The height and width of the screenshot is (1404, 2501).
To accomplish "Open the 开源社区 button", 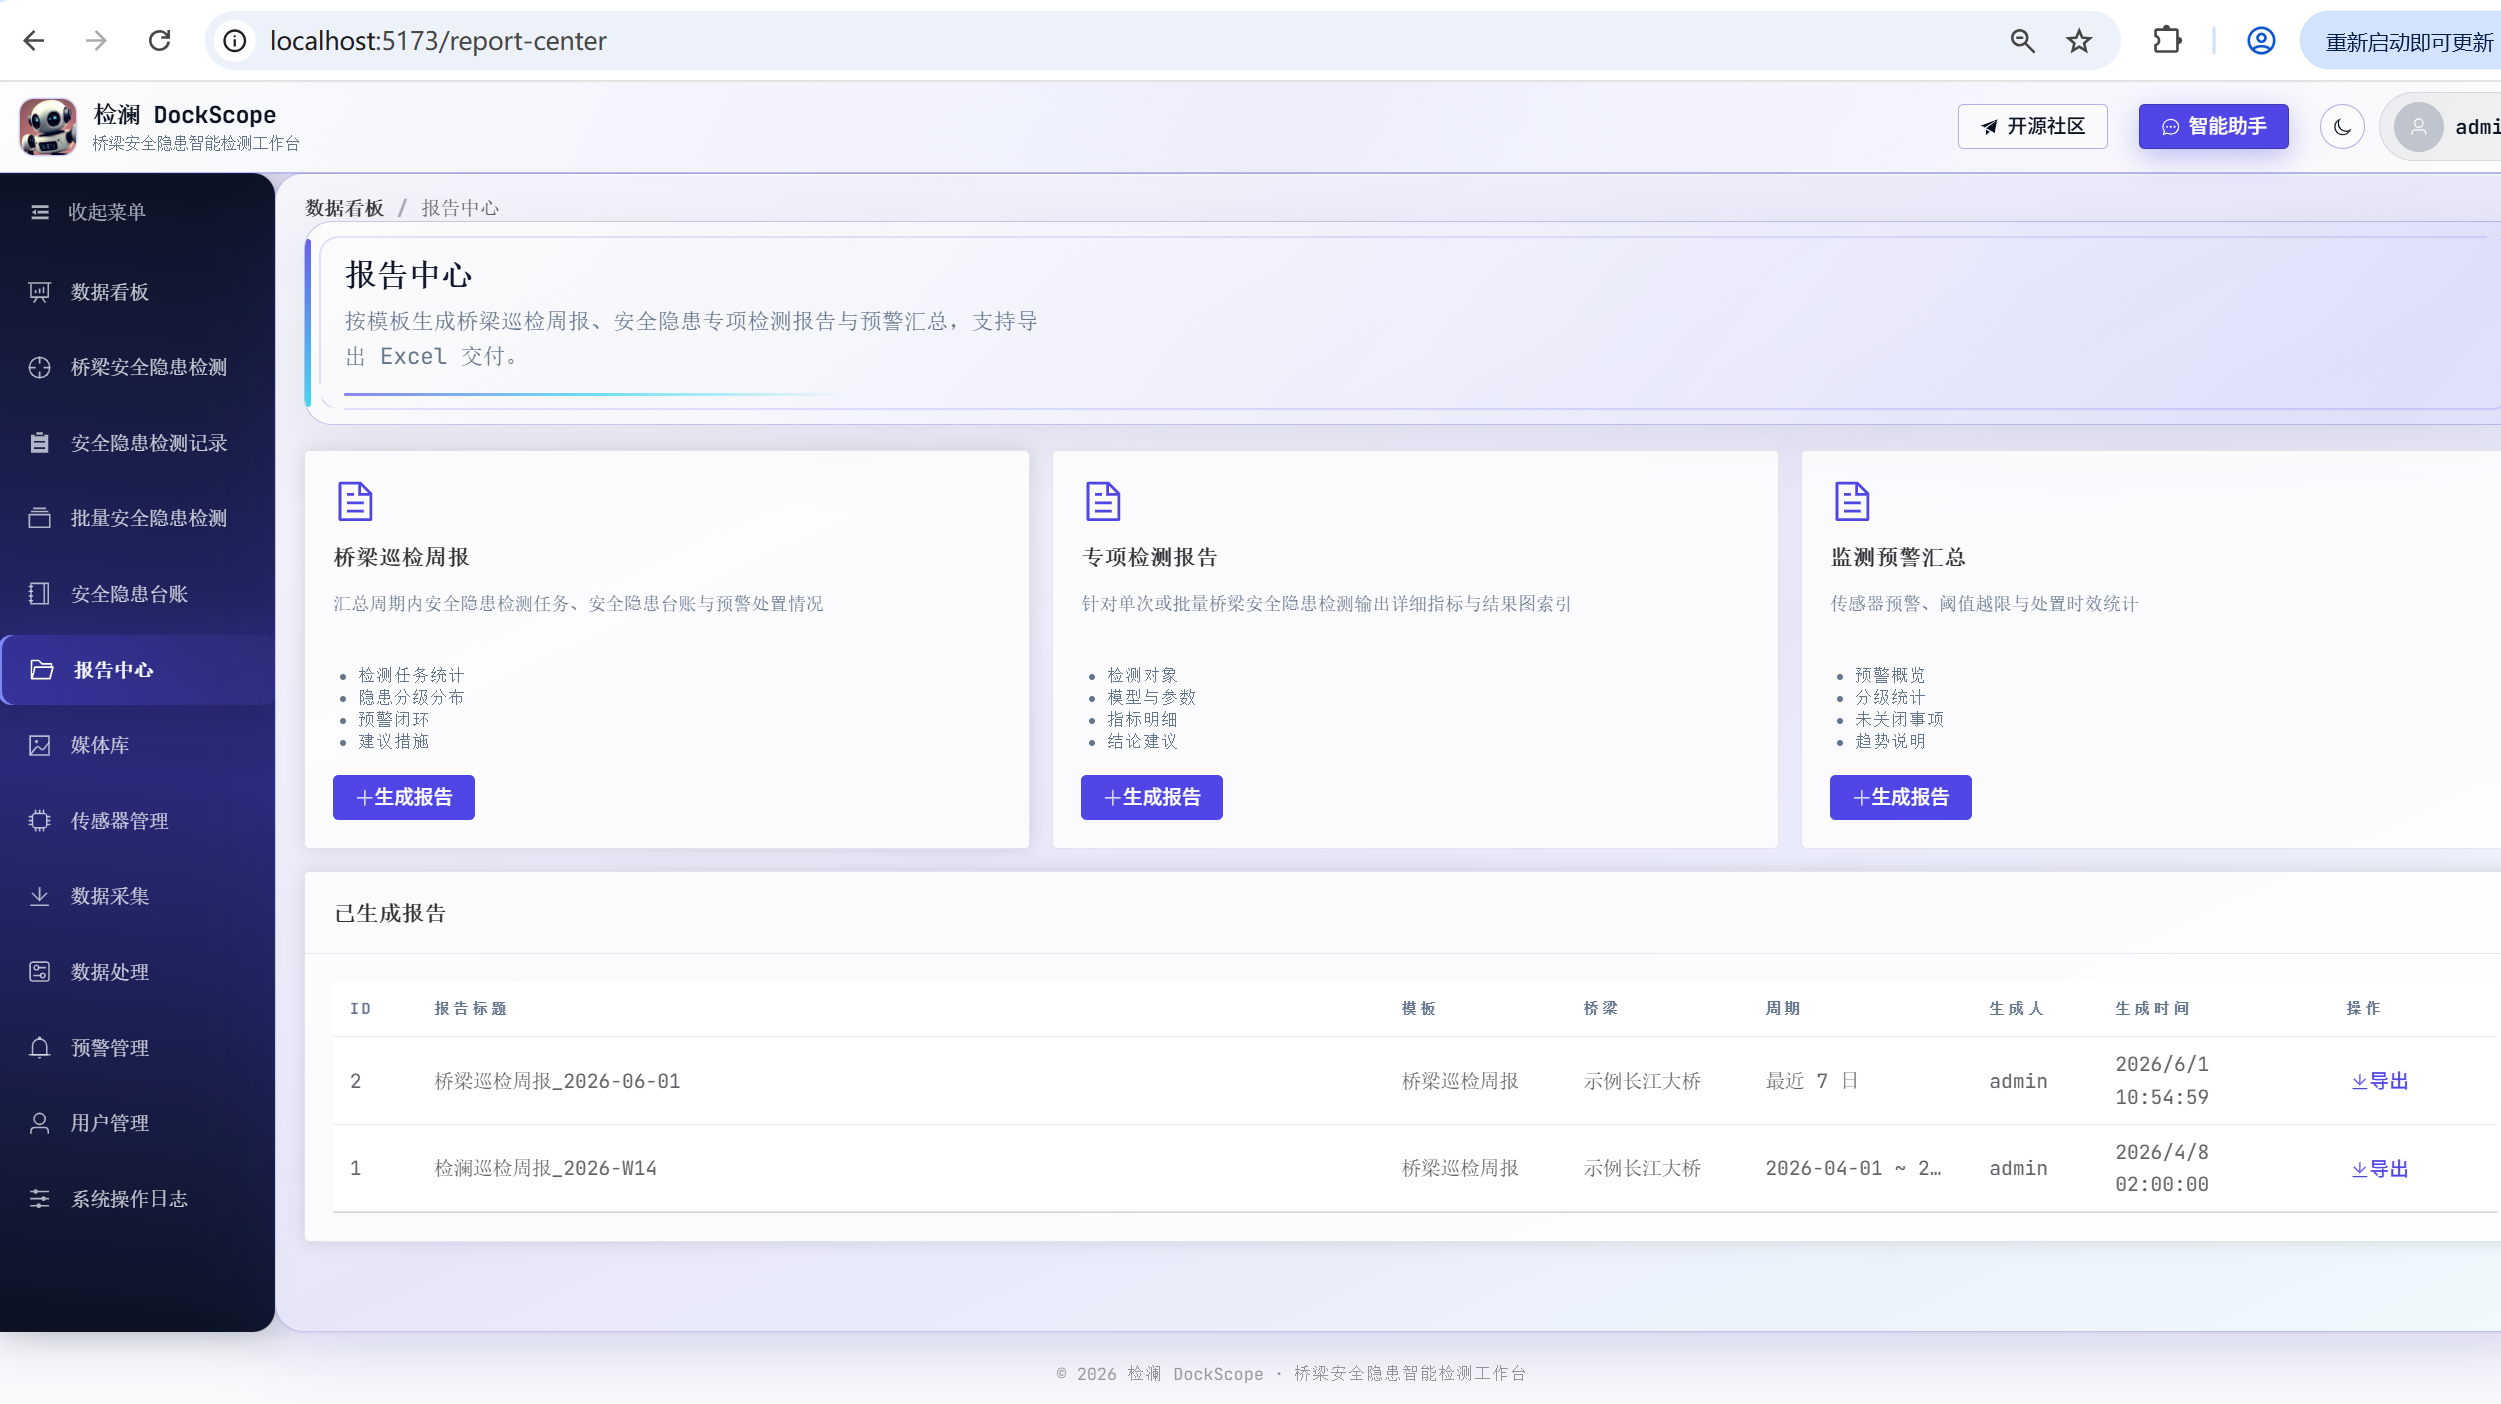I will [2032, 127].
